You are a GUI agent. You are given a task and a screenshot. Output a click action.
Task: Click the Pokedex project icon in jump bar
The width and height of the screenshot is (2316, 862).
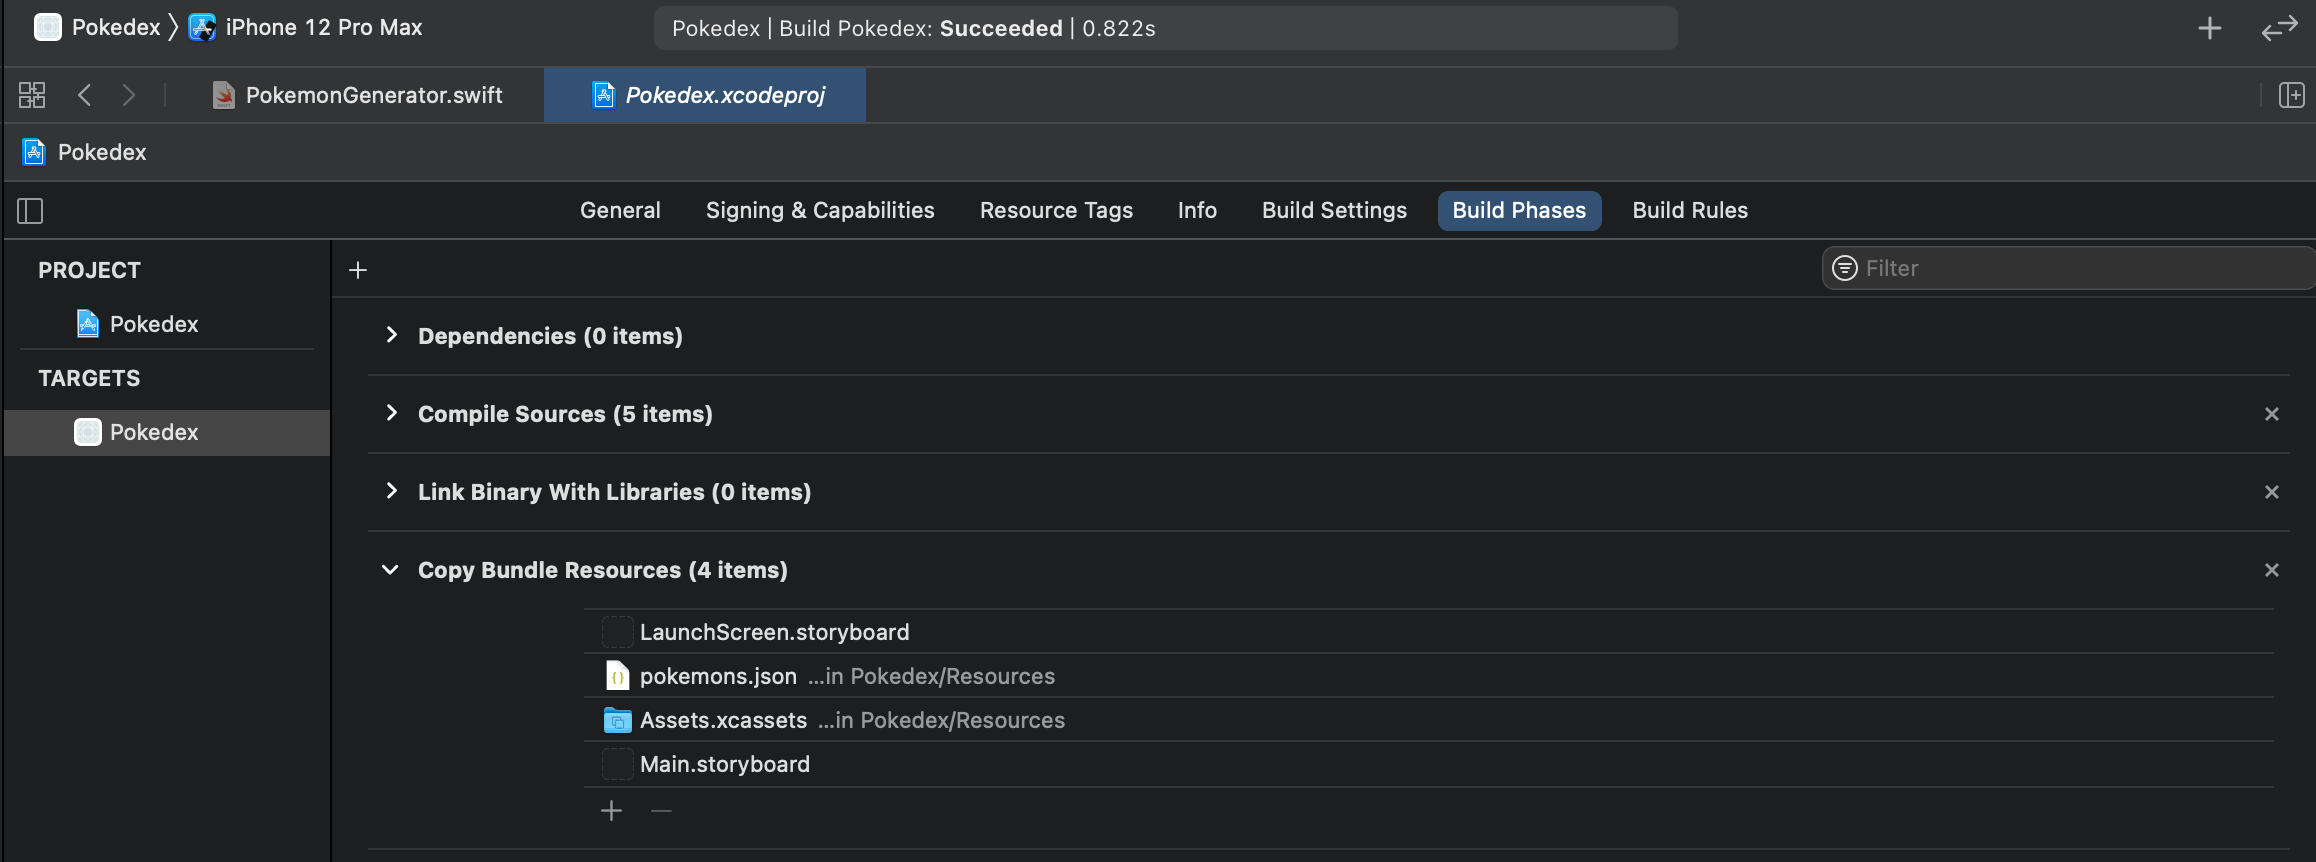click(x=34, y=152)
